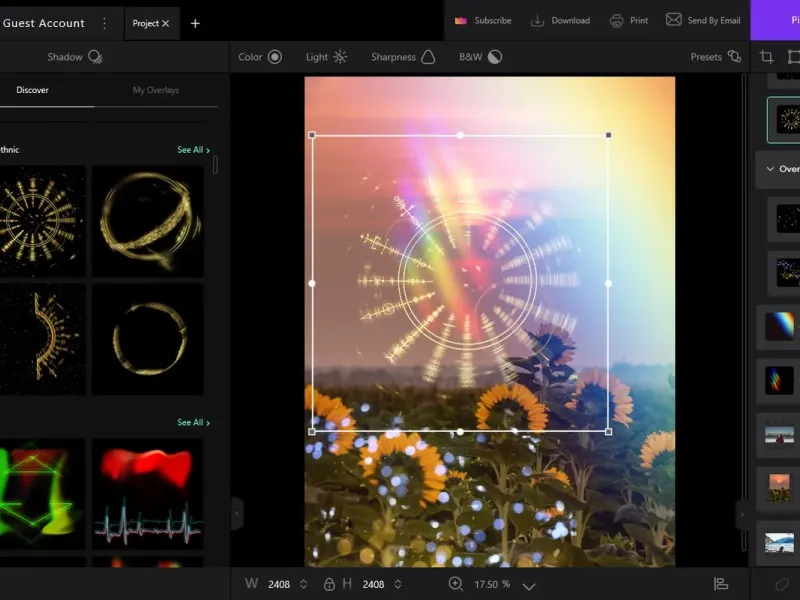Switch to the Discover tab

32,90
